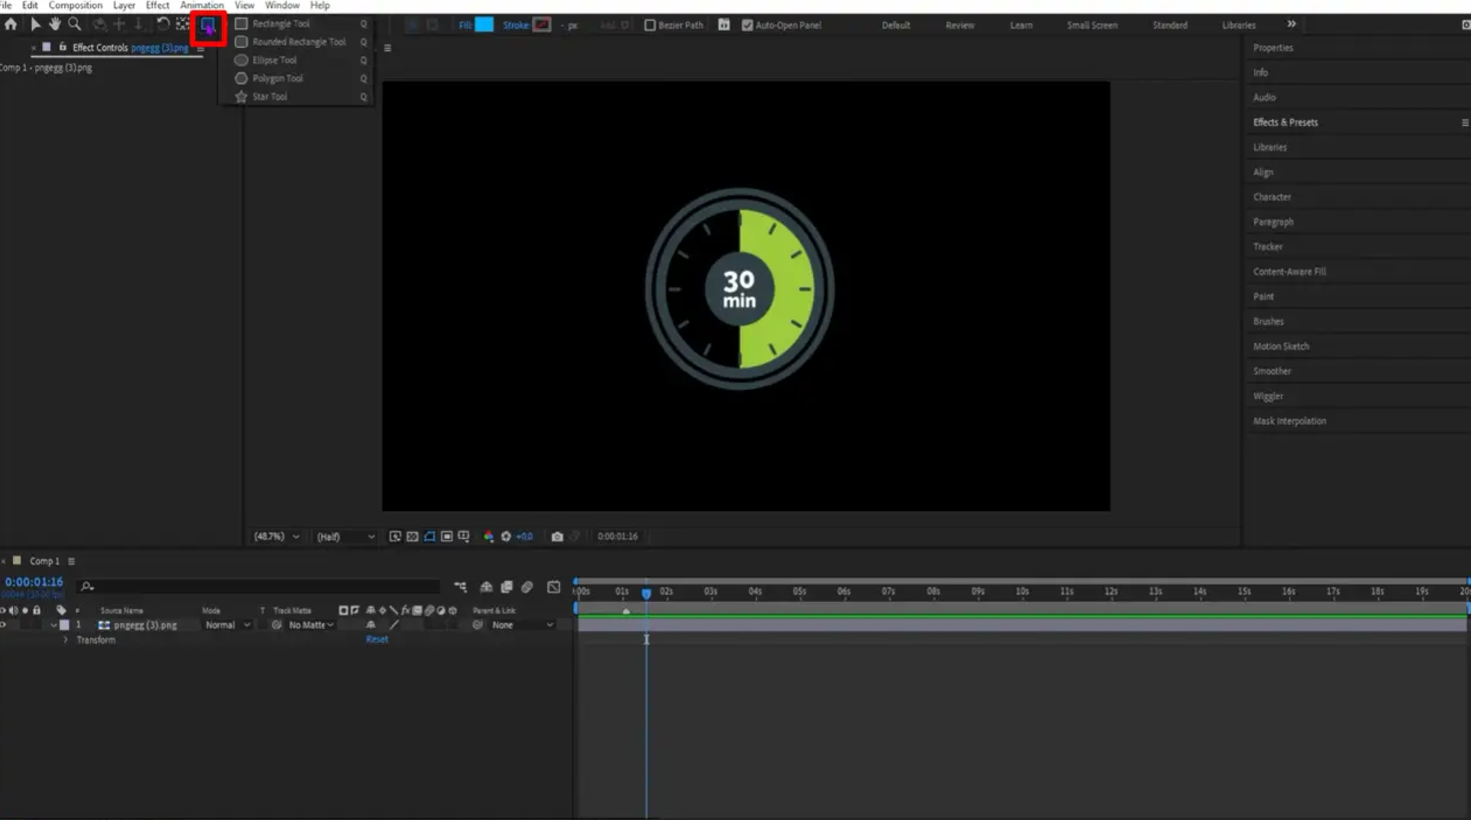This screenshot has width=1471, height=820.
Task: Disable the Auto-Open Panel checkbox
Action: (747, 24)
